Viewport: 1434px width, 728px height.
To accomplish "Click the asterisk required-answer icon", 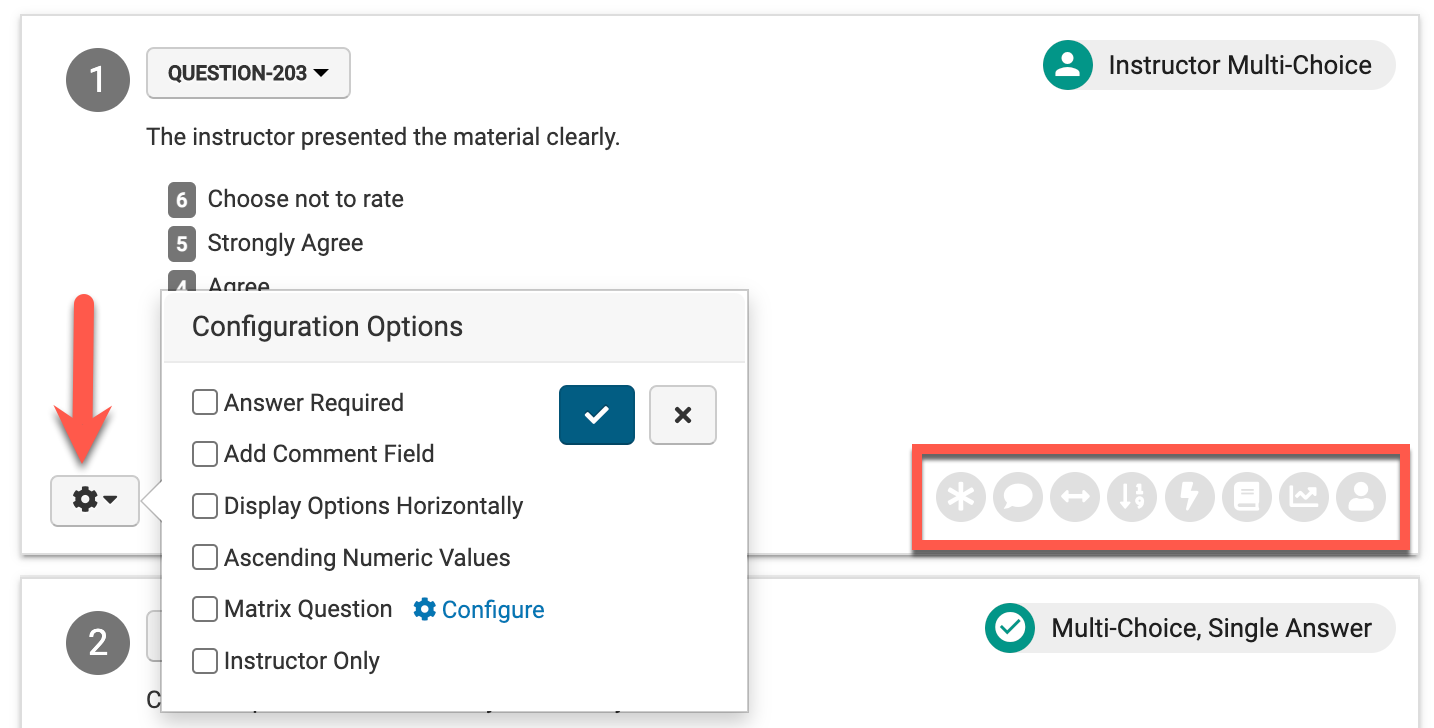I will tap(961, 497).
